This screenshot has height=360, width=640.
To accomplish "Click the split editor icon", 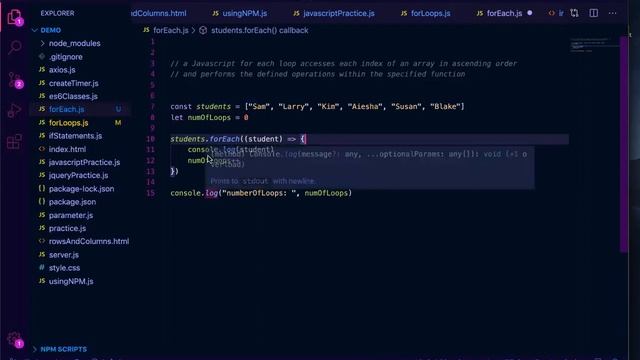I will [593, 13].
